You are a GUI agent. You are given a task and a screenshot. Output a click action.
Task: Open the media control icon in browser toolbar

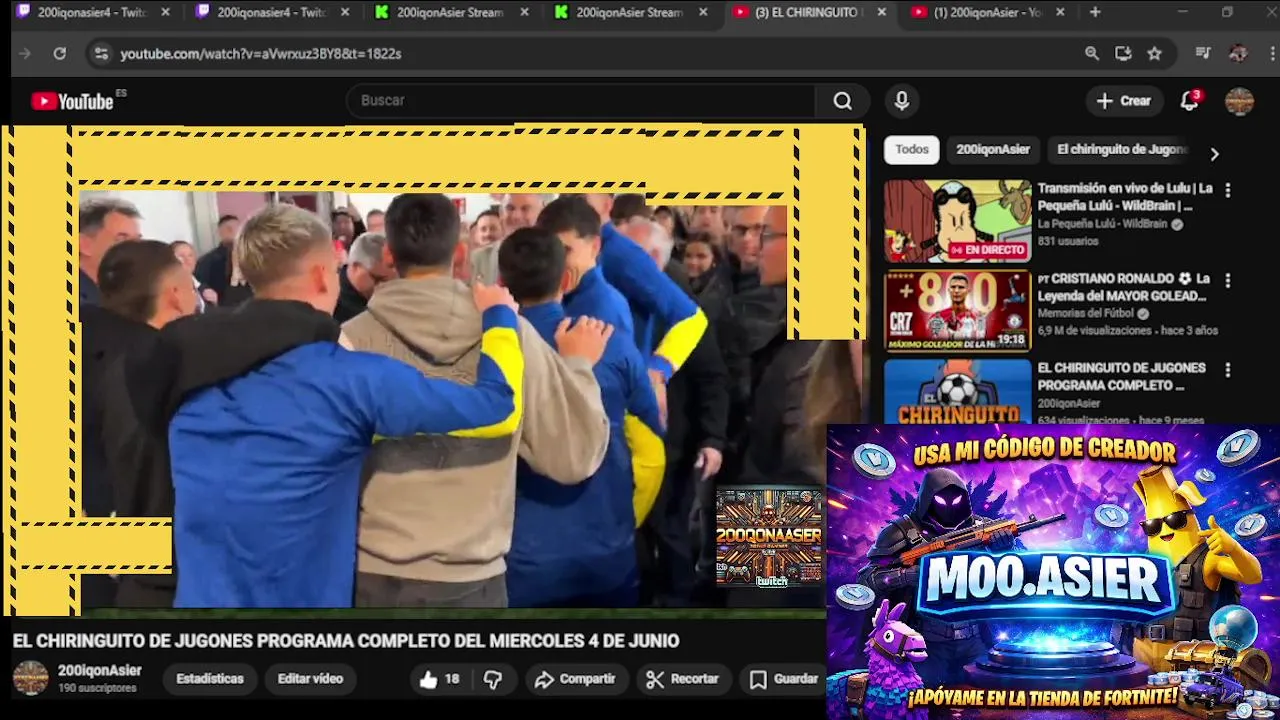click(1203, 54)
